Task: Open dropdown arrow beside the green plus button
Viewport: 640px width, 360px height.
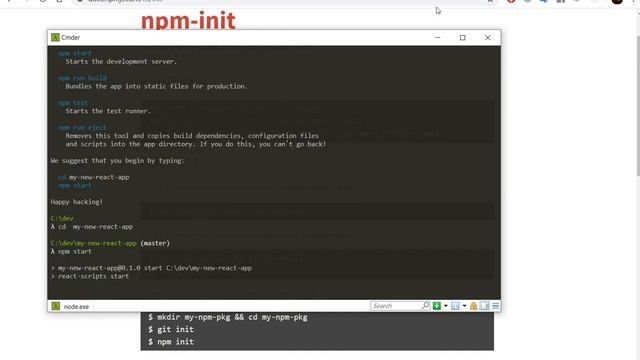Action: [x=446, y=306]
